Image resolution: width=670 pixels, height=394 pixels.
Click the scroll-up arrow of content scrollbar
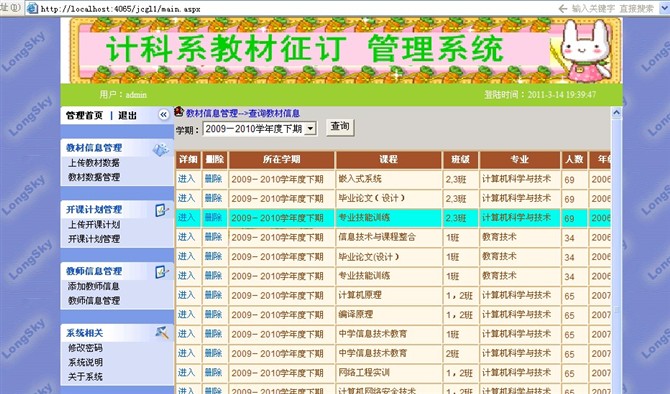tap(616, 113)
